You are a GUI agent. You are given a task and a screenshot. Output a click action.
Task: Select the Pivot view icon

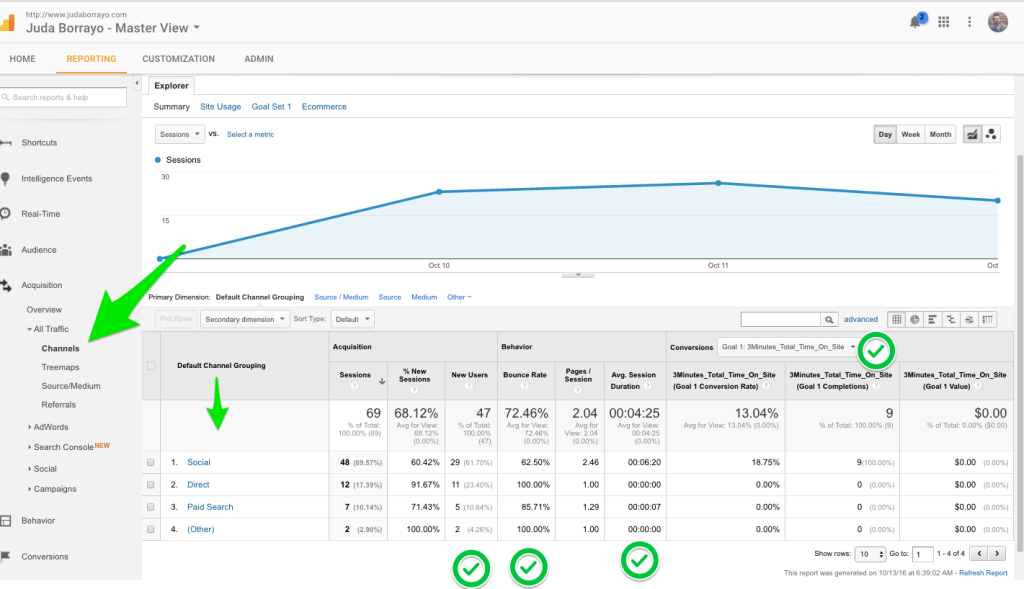[987, 319]
